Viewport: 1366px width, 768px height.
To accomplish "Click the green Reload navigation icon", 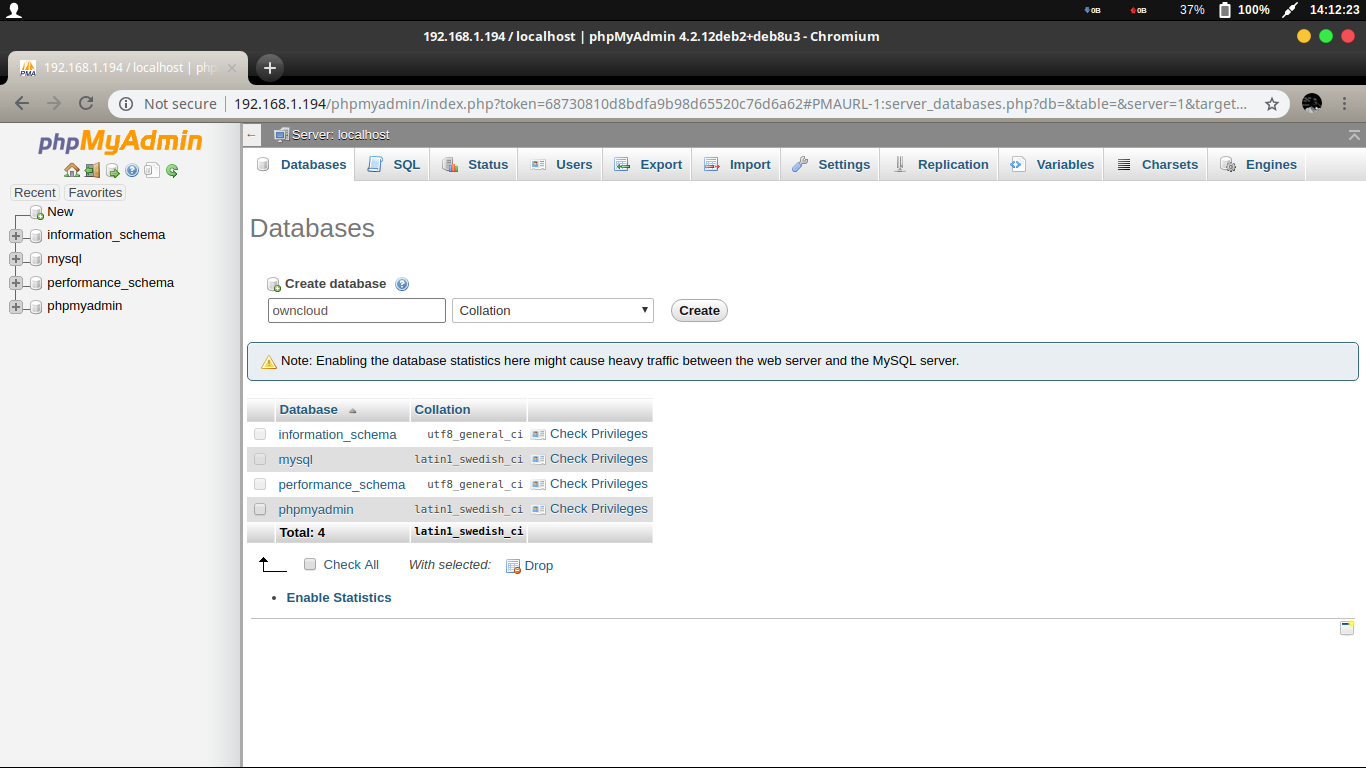I will (x=172, y=170).
